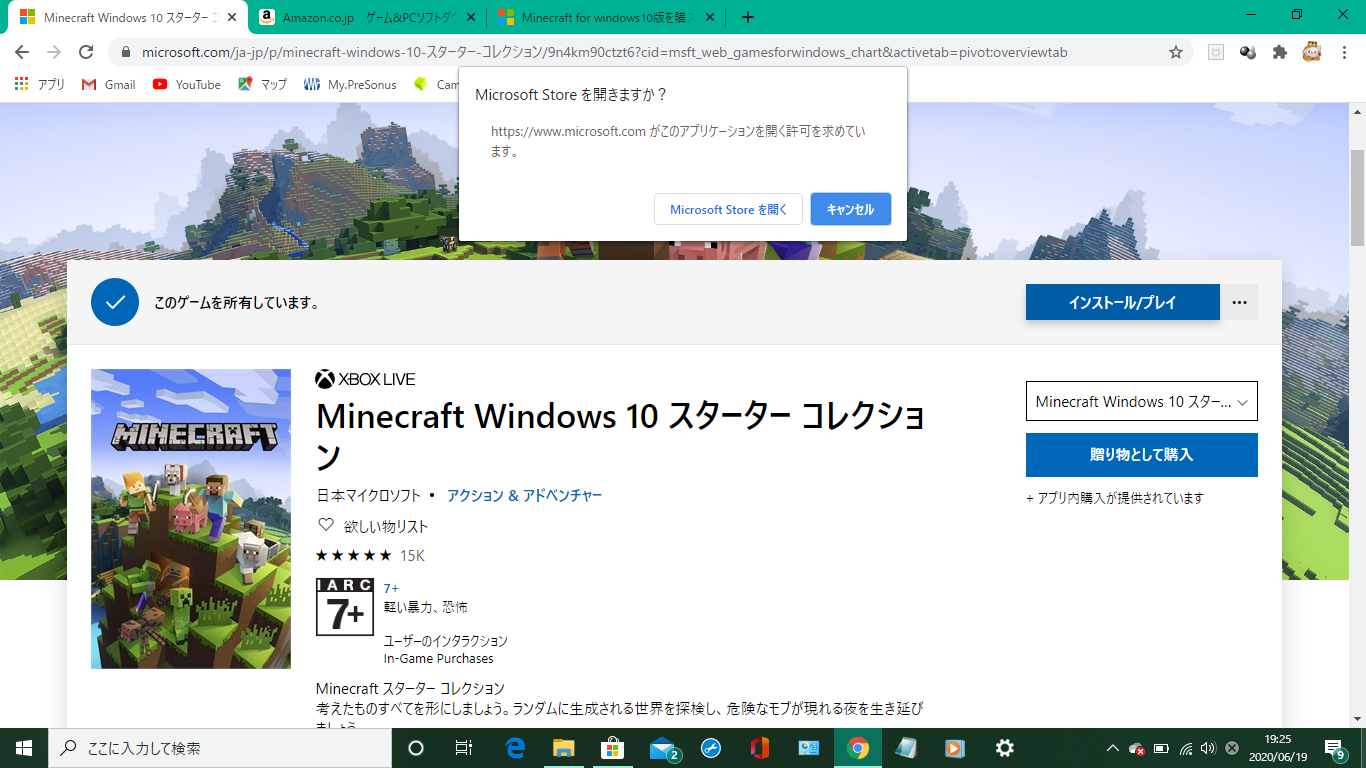This screenshot has height=768, width=1366.
Task: Reload the page with the refresh icon
Action: click(86, 52)
